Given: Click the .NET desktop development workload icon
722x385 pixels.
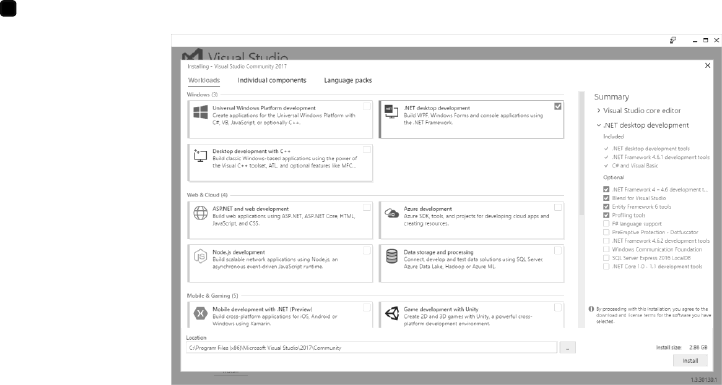Looking at the screenshot, I should [x=391, y=111].
